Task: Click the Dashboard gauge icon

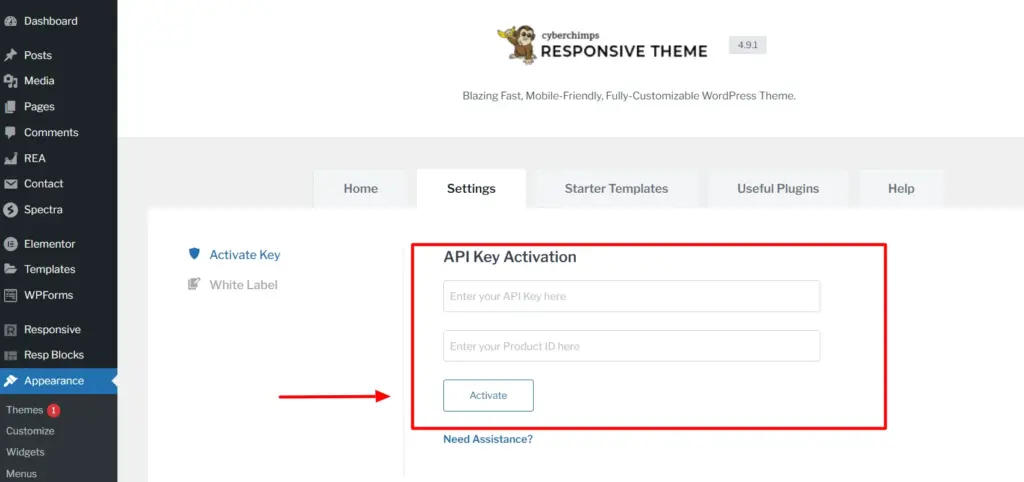Action: (10, 21)
